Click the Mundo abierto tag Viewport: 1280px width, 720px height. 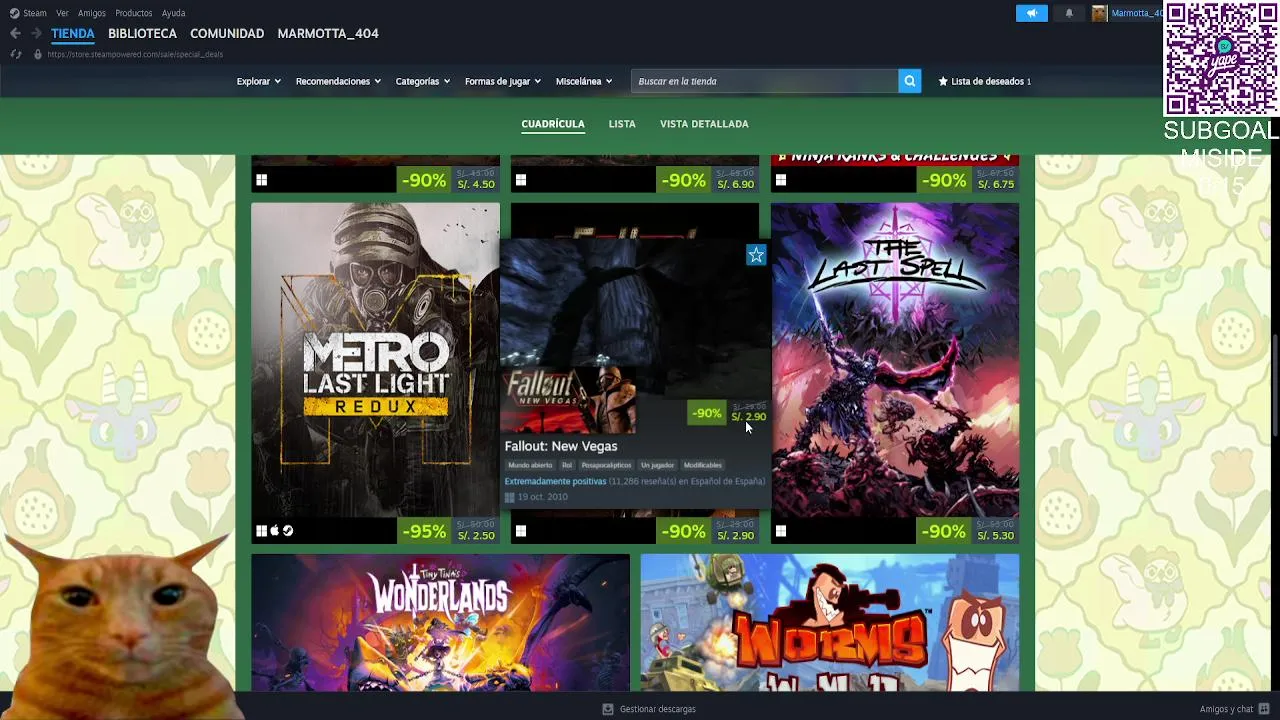[x=530, y=465]
